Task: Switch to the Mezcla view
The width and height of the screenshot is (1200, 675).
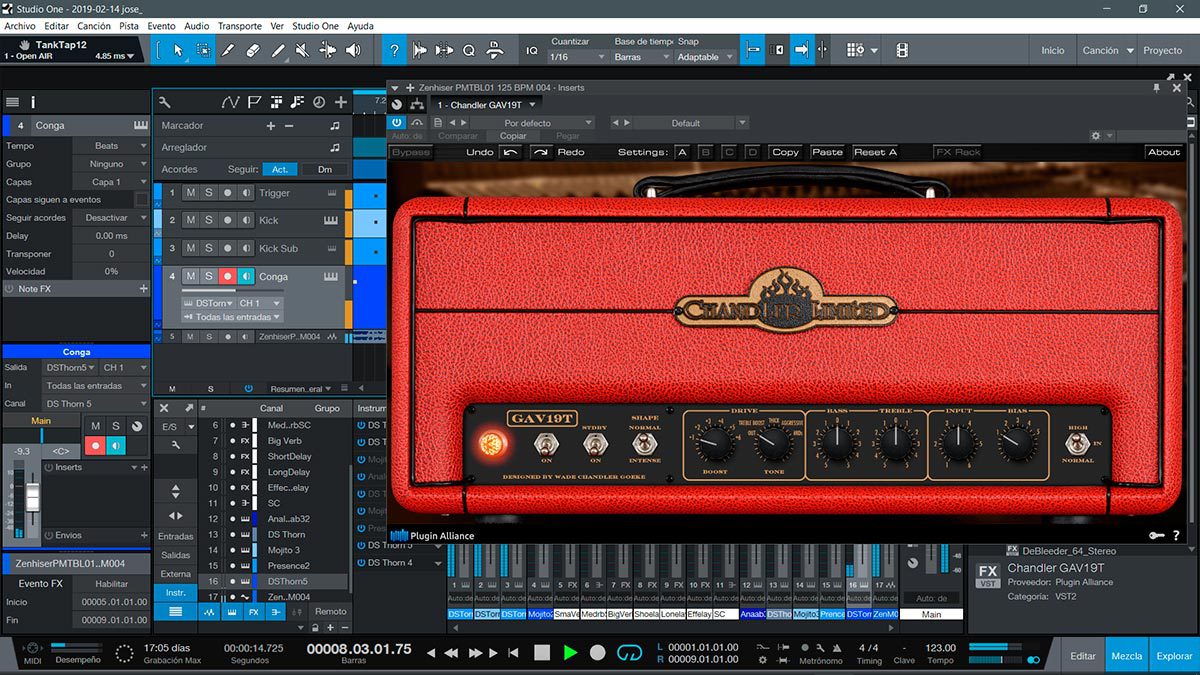Action: [1127, 656]
